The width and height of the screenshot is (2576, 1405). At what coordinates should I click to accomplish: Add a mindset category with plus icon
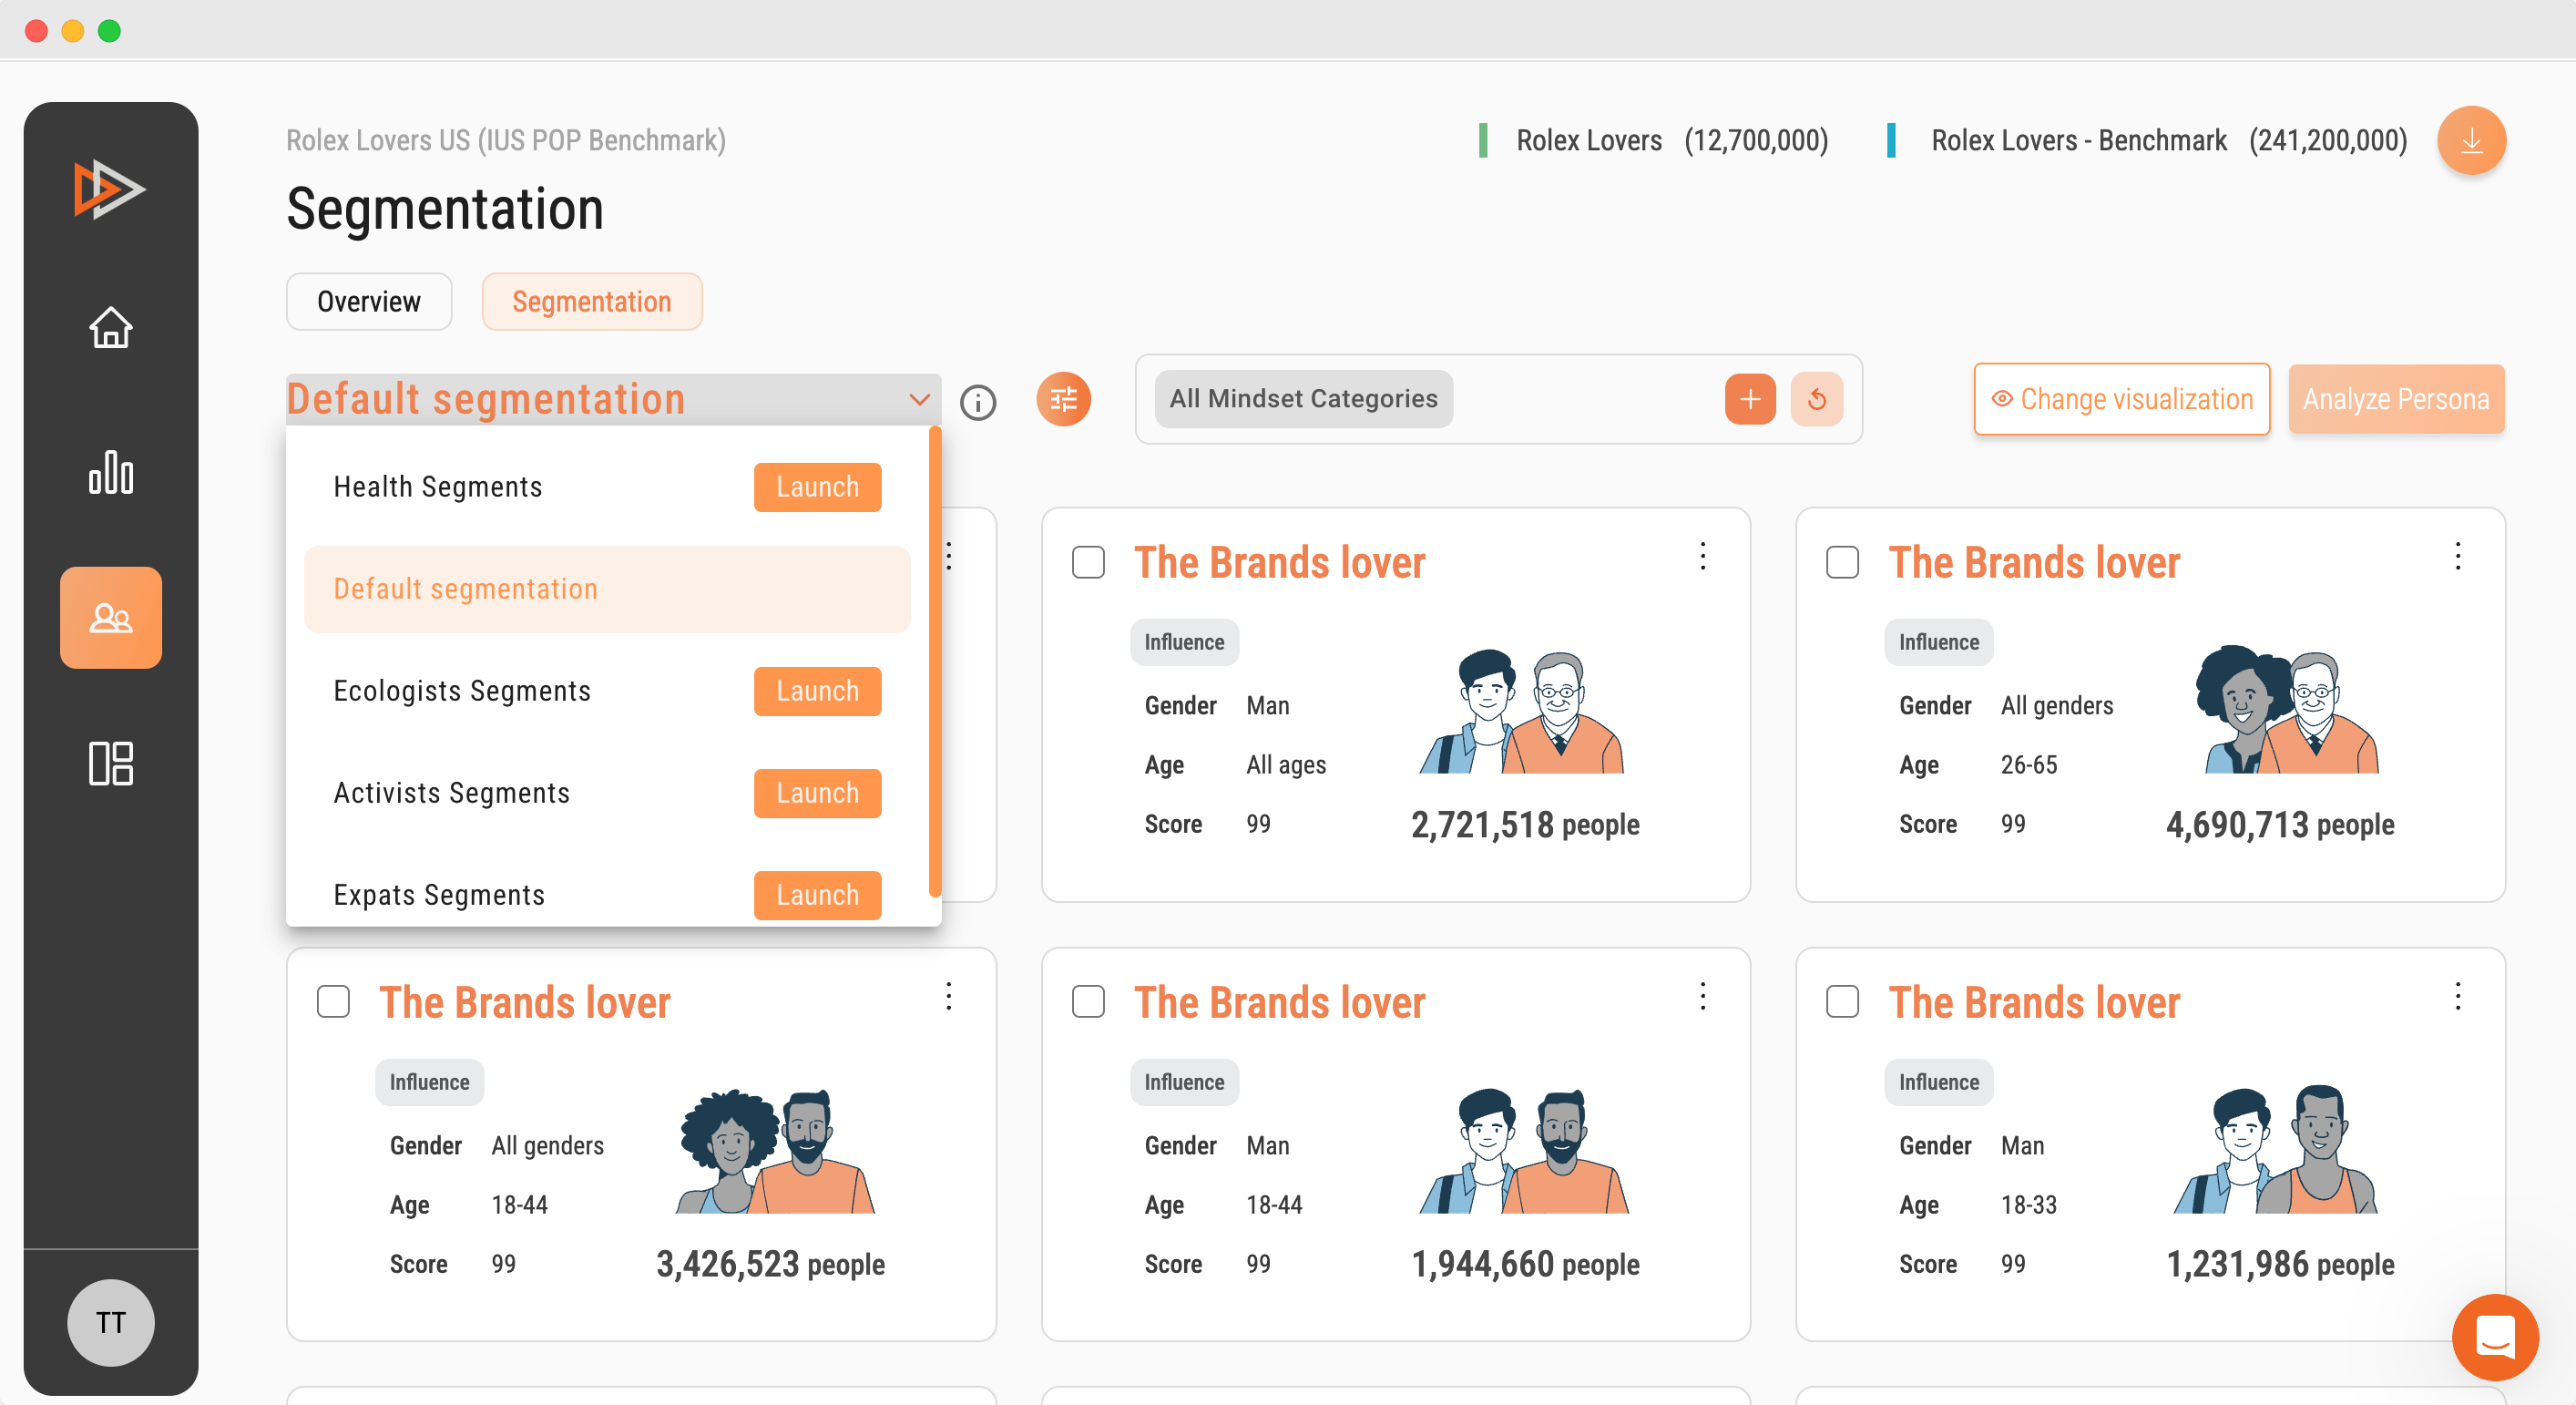(1750, 399)
